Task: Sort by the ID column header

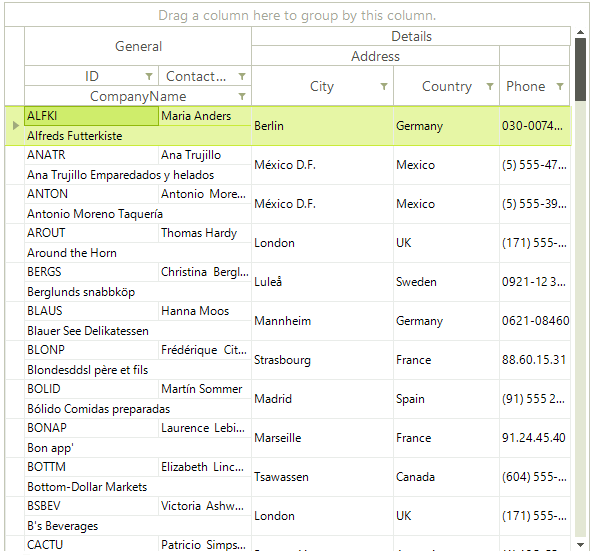Action: 91,76
